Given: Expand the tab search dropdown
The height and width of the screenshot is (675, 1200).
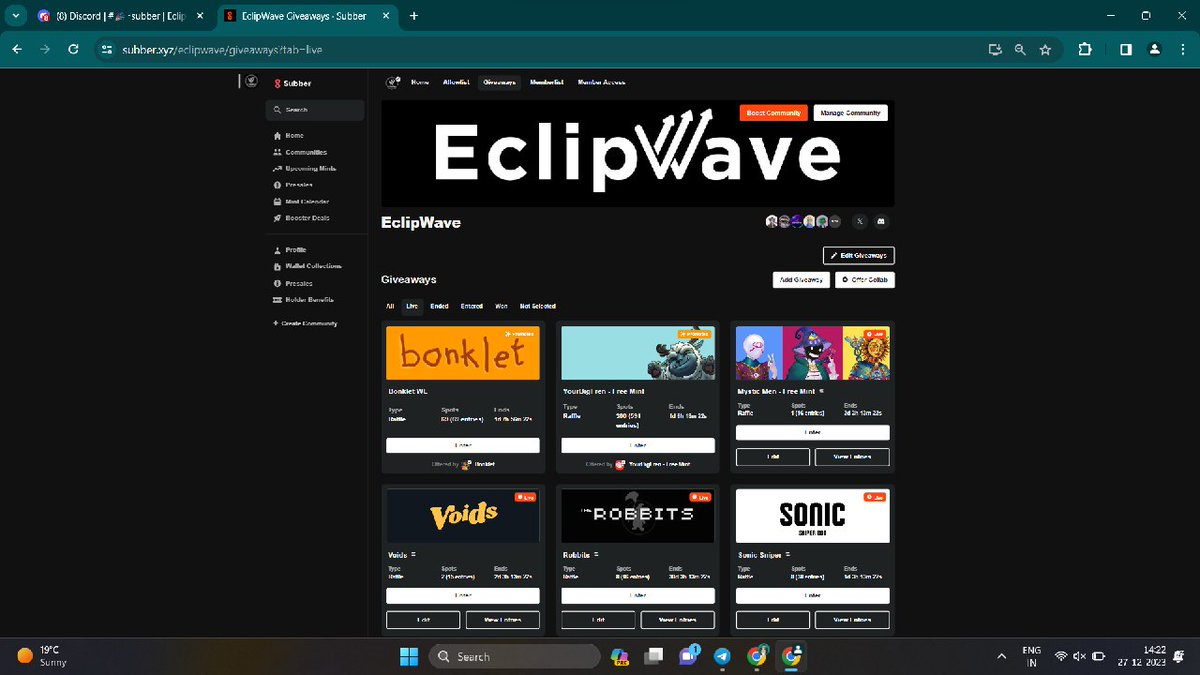Looking at the screenshot, I should [15, 16].
